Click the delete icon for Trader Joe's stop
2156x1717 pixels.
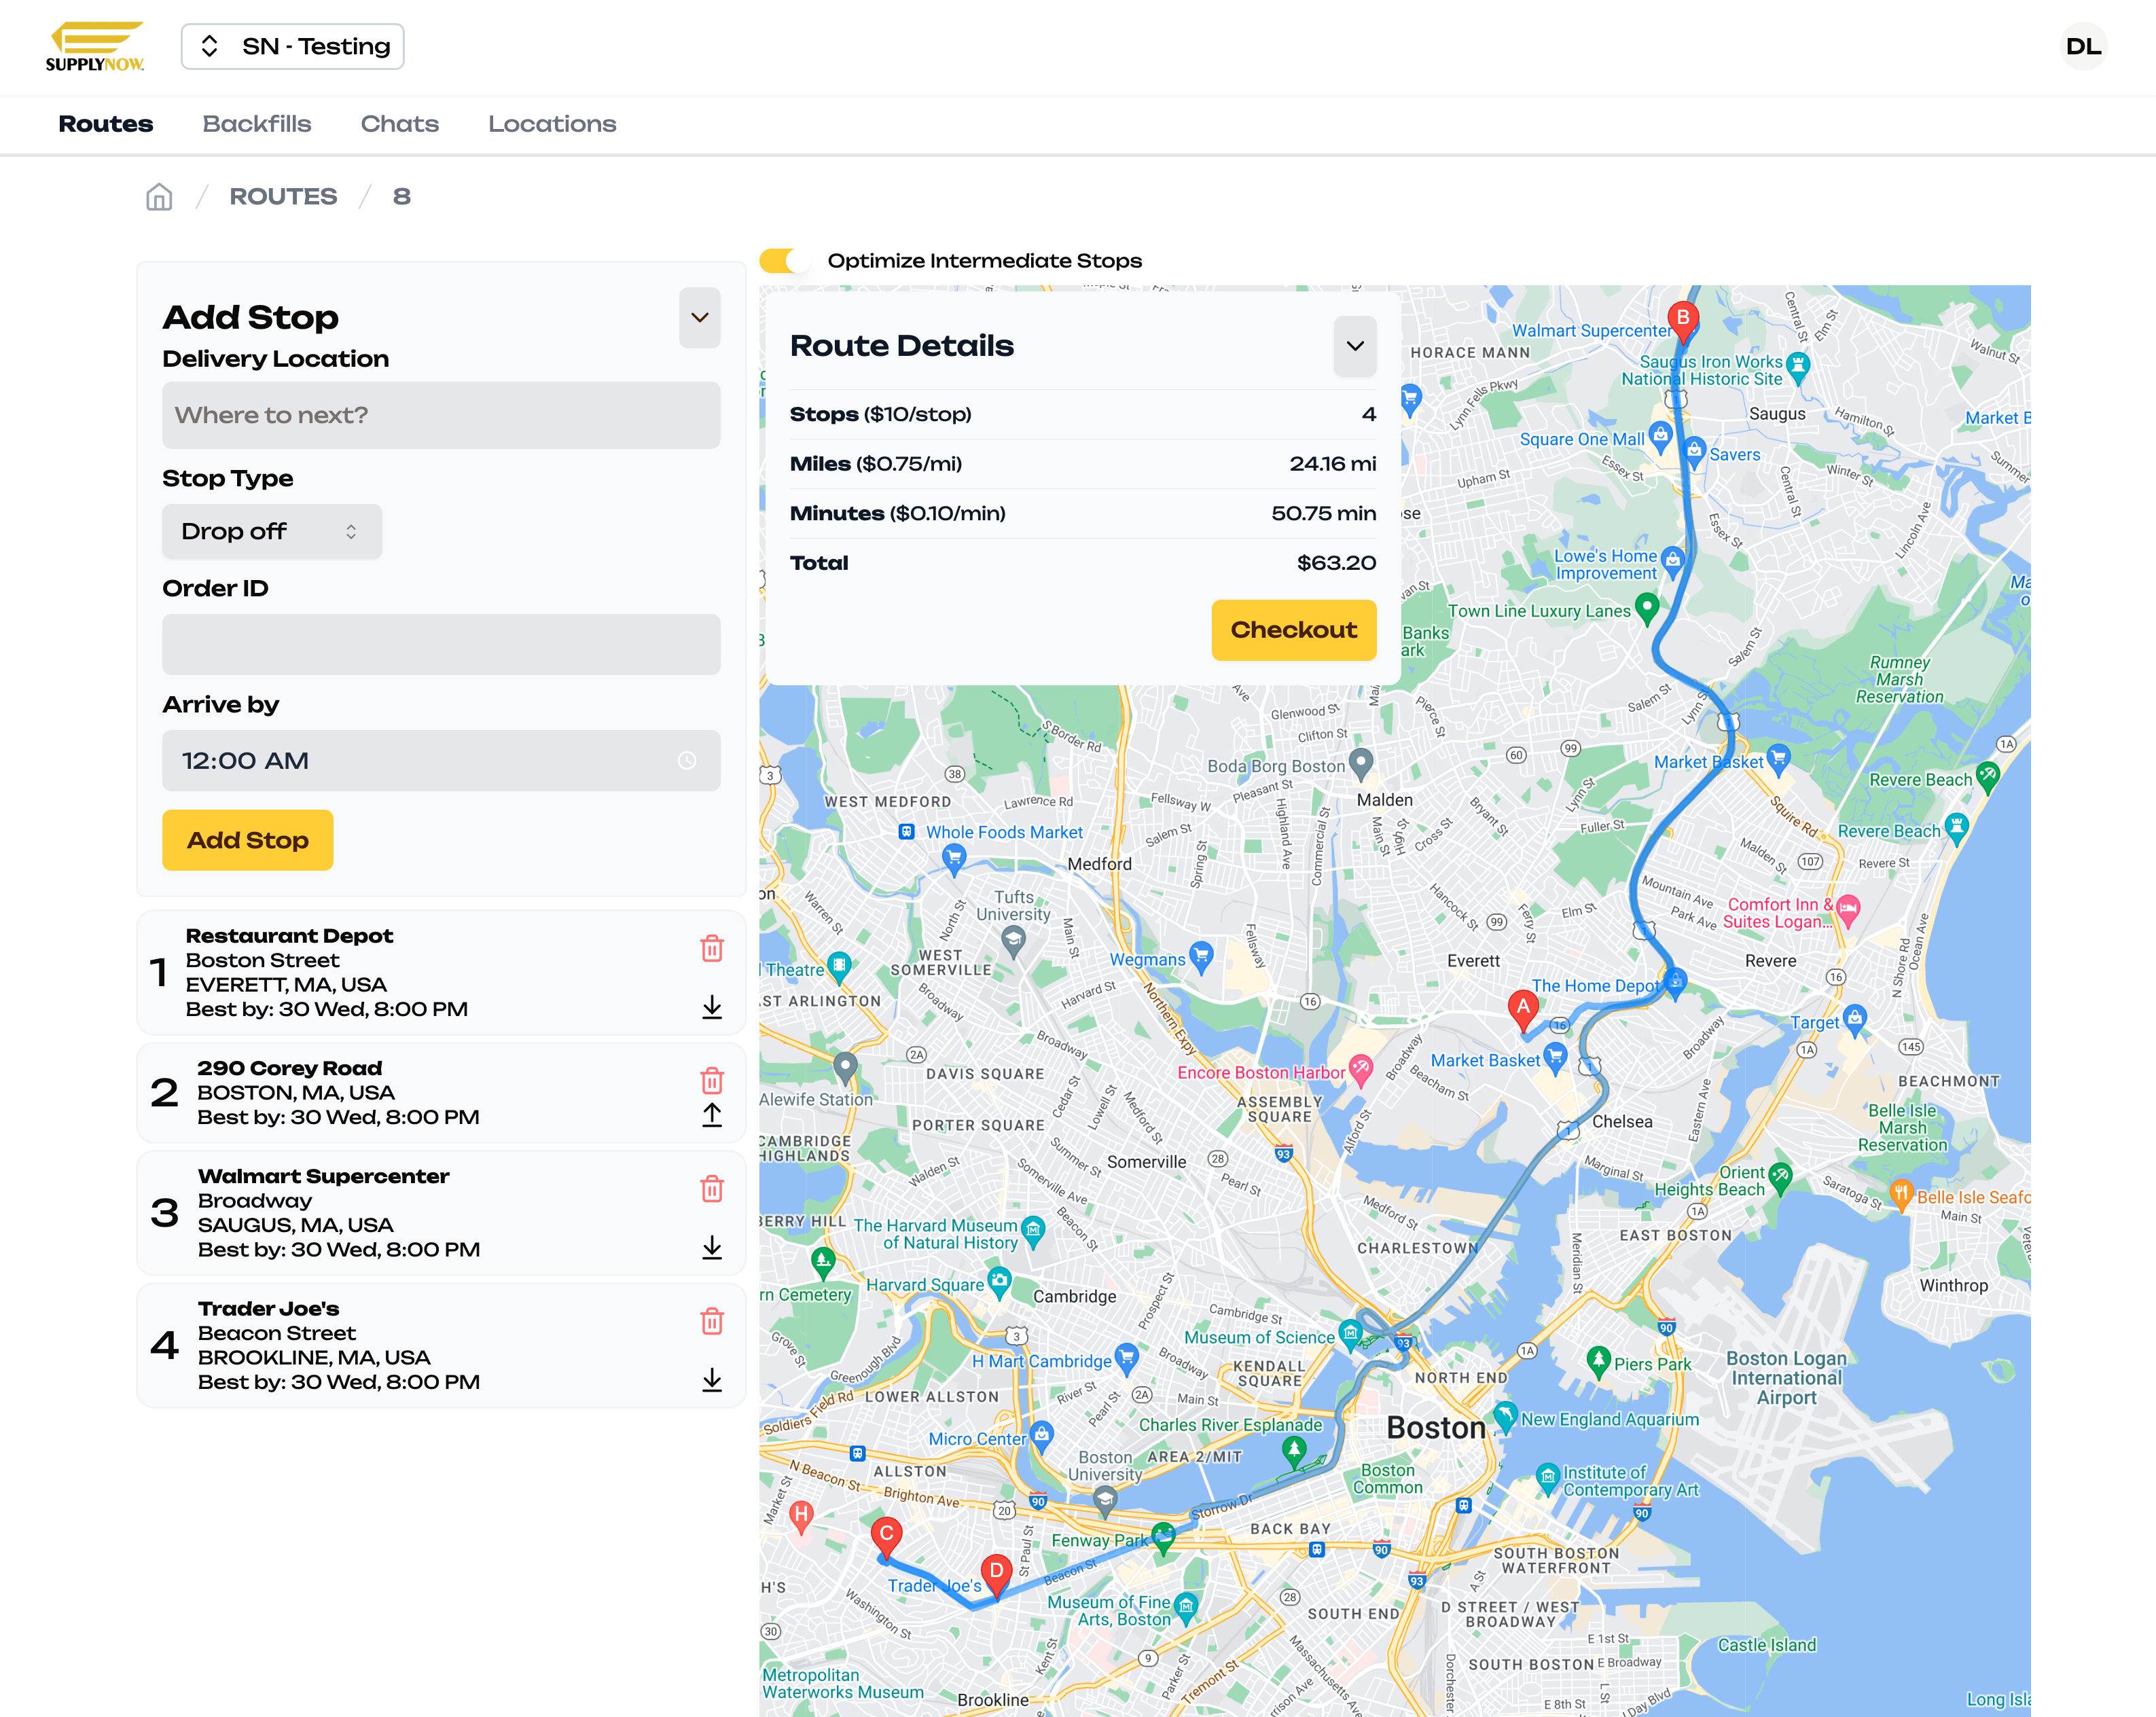click(x=708, y=1321)
